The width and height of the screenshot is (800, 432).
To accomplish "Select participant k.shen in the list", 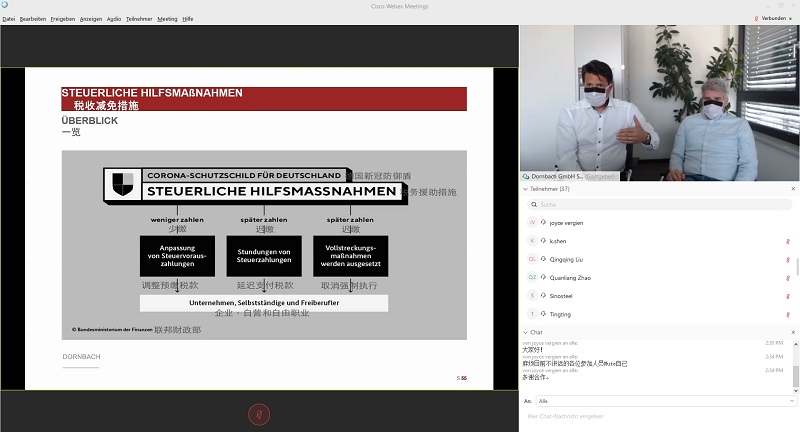I will 560,241.
